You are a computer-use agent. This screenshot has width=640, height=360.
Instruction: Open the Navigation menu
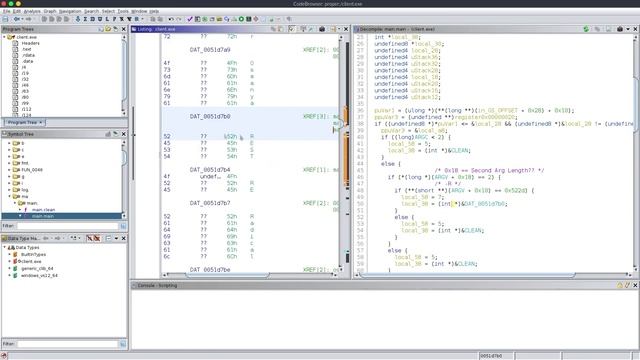point(70,11)
